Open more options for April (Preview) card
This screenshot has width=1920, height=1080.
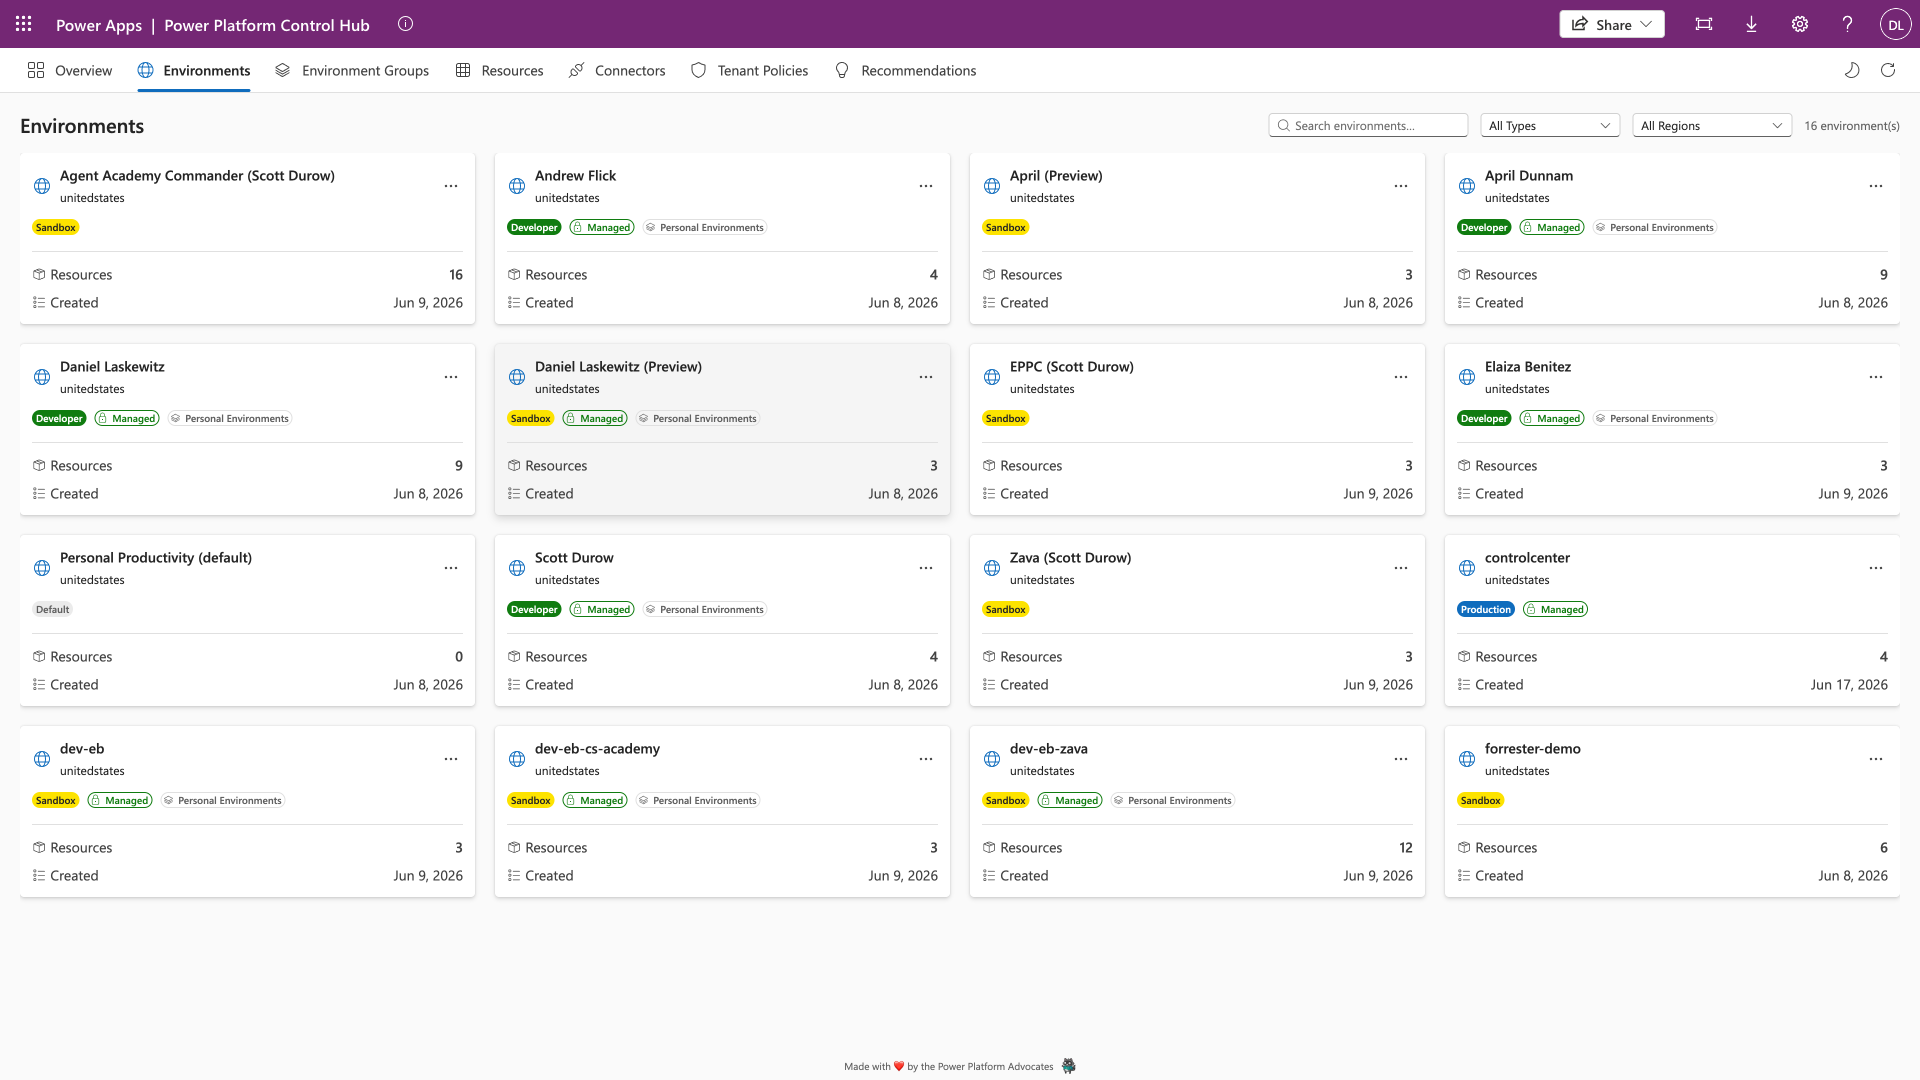(x=1401, y=186)
